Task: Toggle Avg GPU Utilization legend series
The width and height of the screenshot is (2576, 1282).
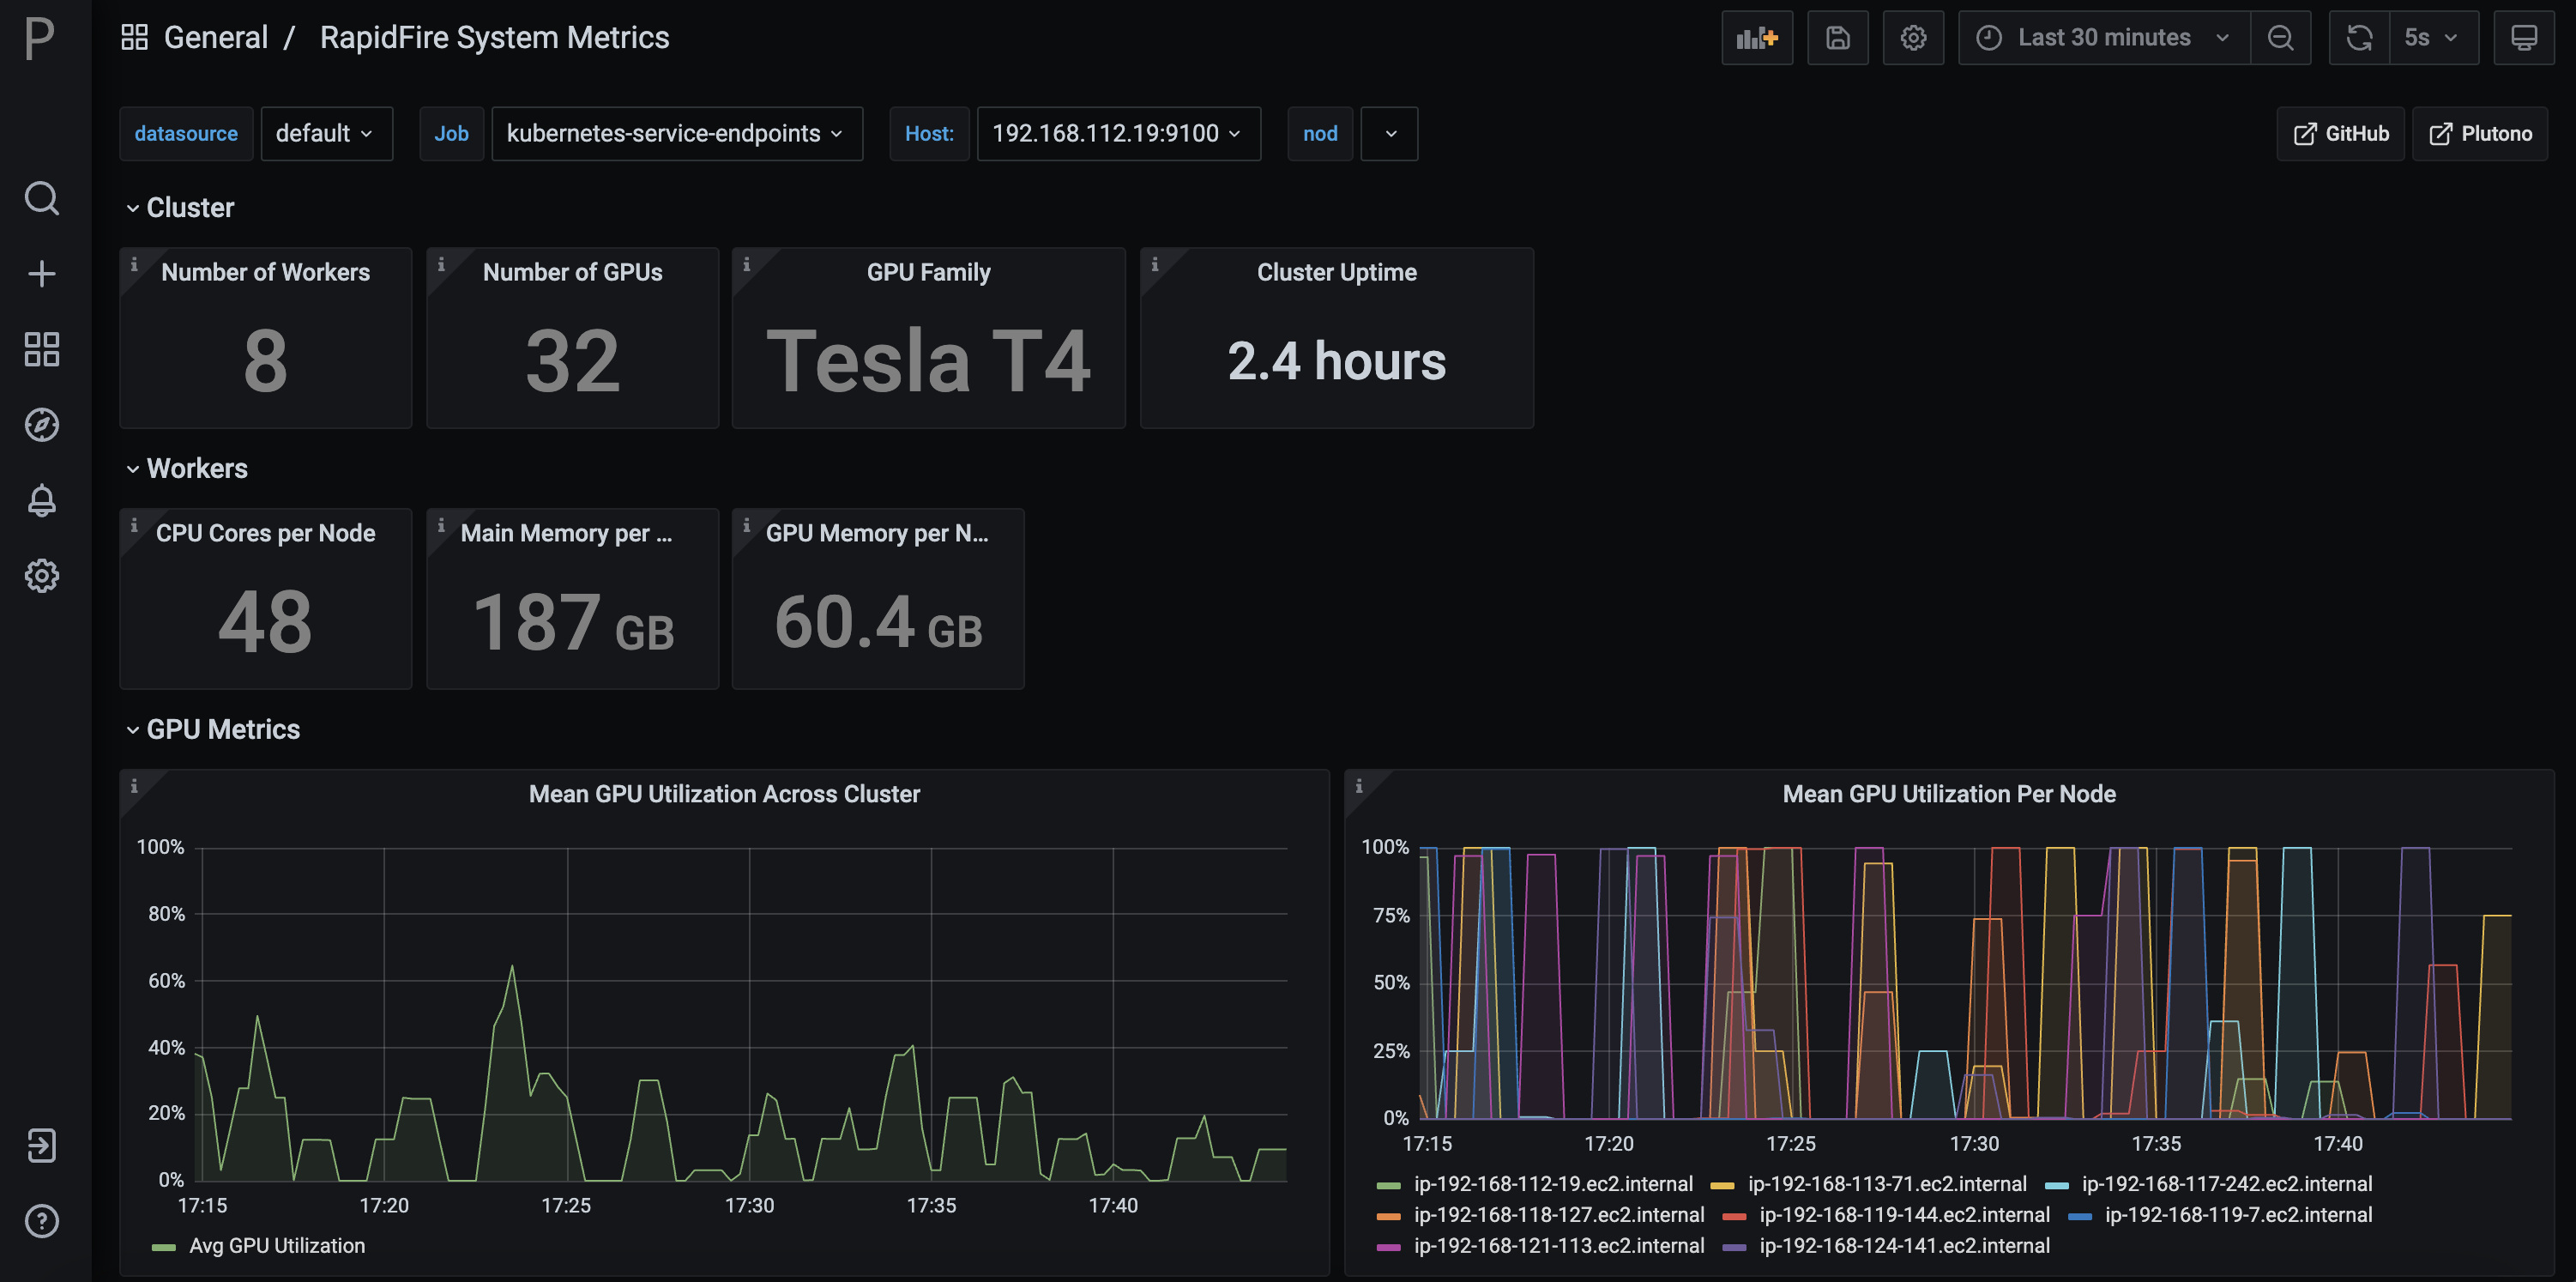Action: [277, 1246]
